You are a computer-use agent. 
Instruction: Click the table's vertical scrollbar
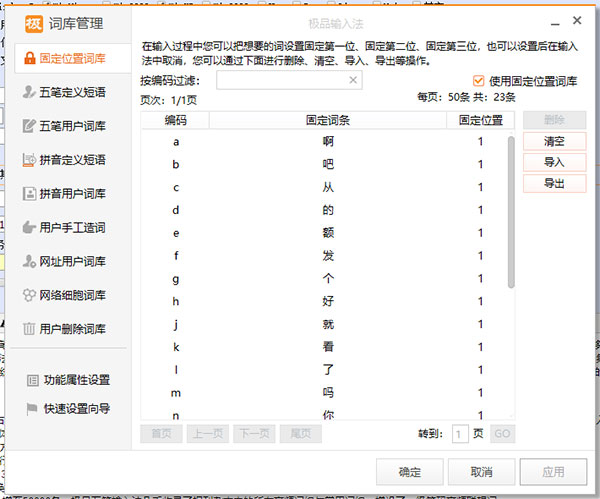point(512,210)
